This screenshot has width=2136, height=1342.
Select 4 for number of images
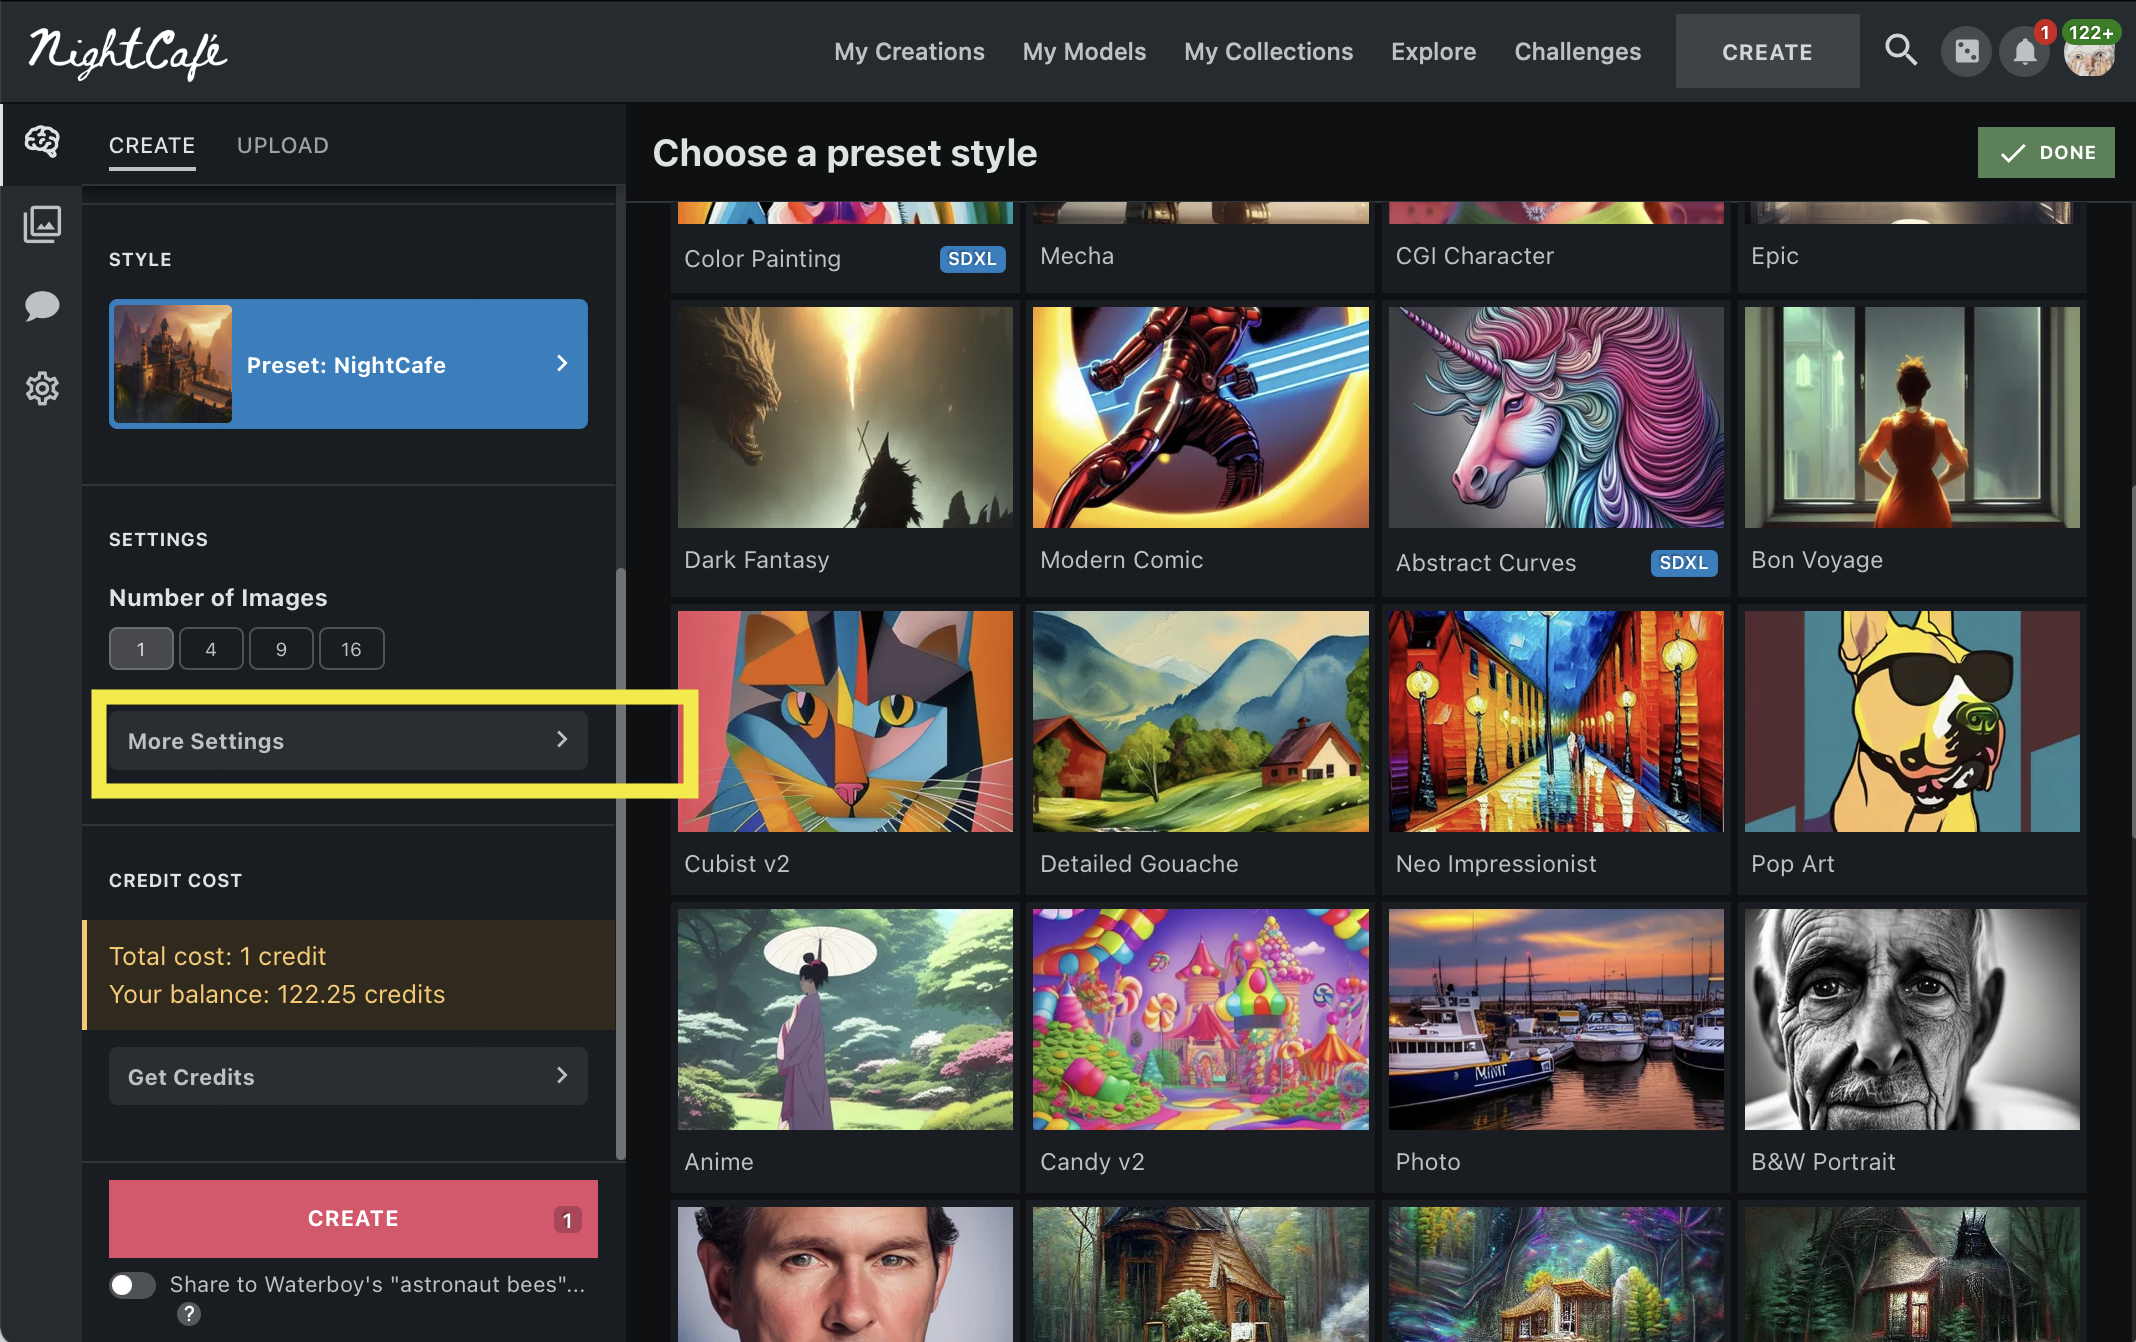pyautogui.click(x=211, y=649)
